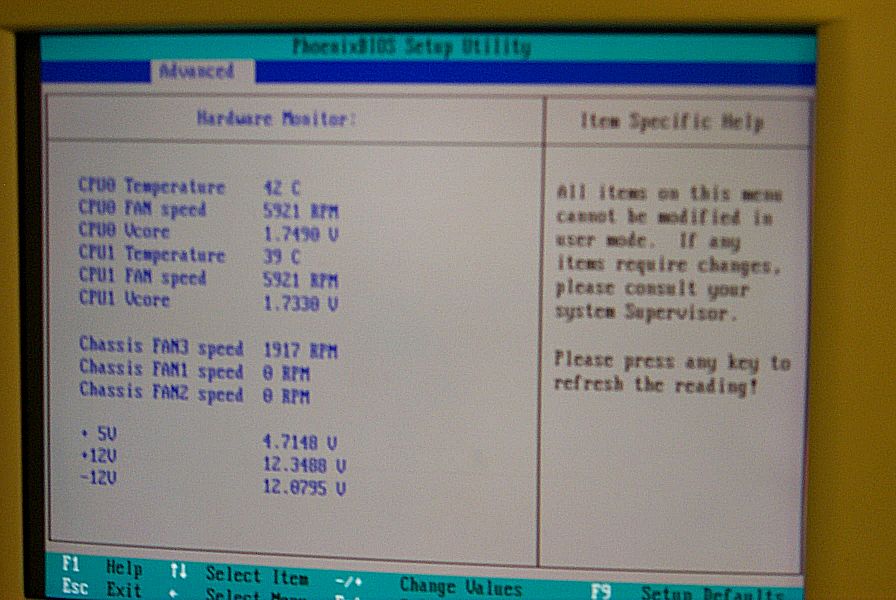
Task: Click the 0 RPM value for Chassis FAN2
Action: [286, 396]
